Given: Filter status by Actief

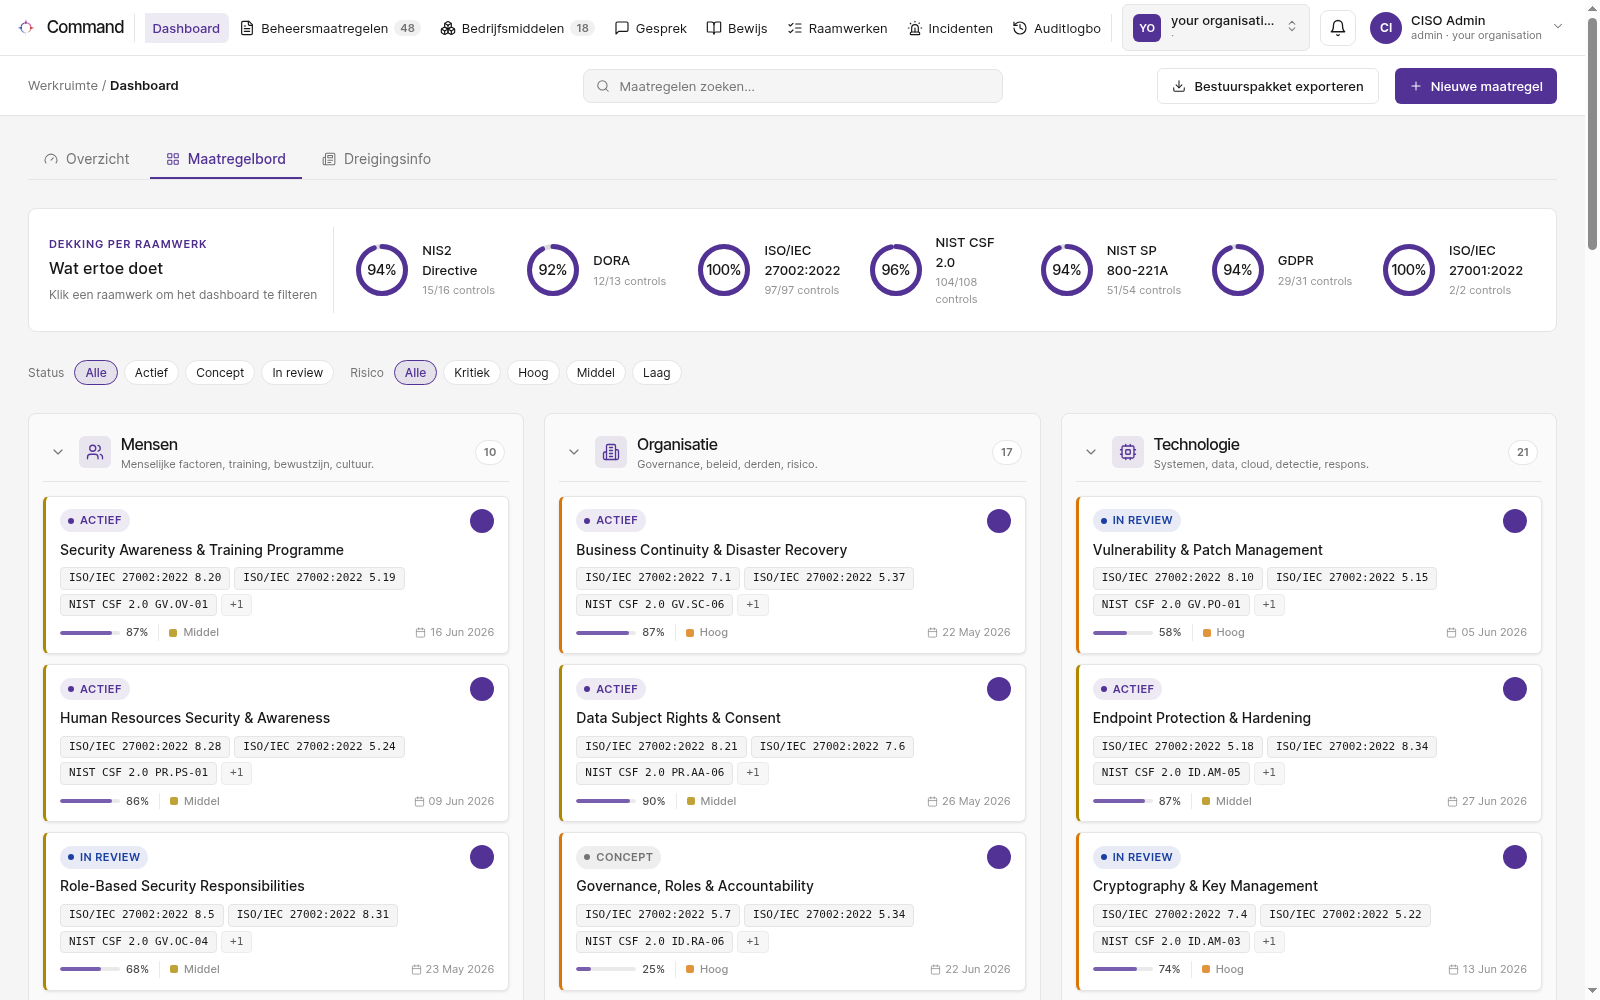Looking at the screenshot, I should coord(151,373).
